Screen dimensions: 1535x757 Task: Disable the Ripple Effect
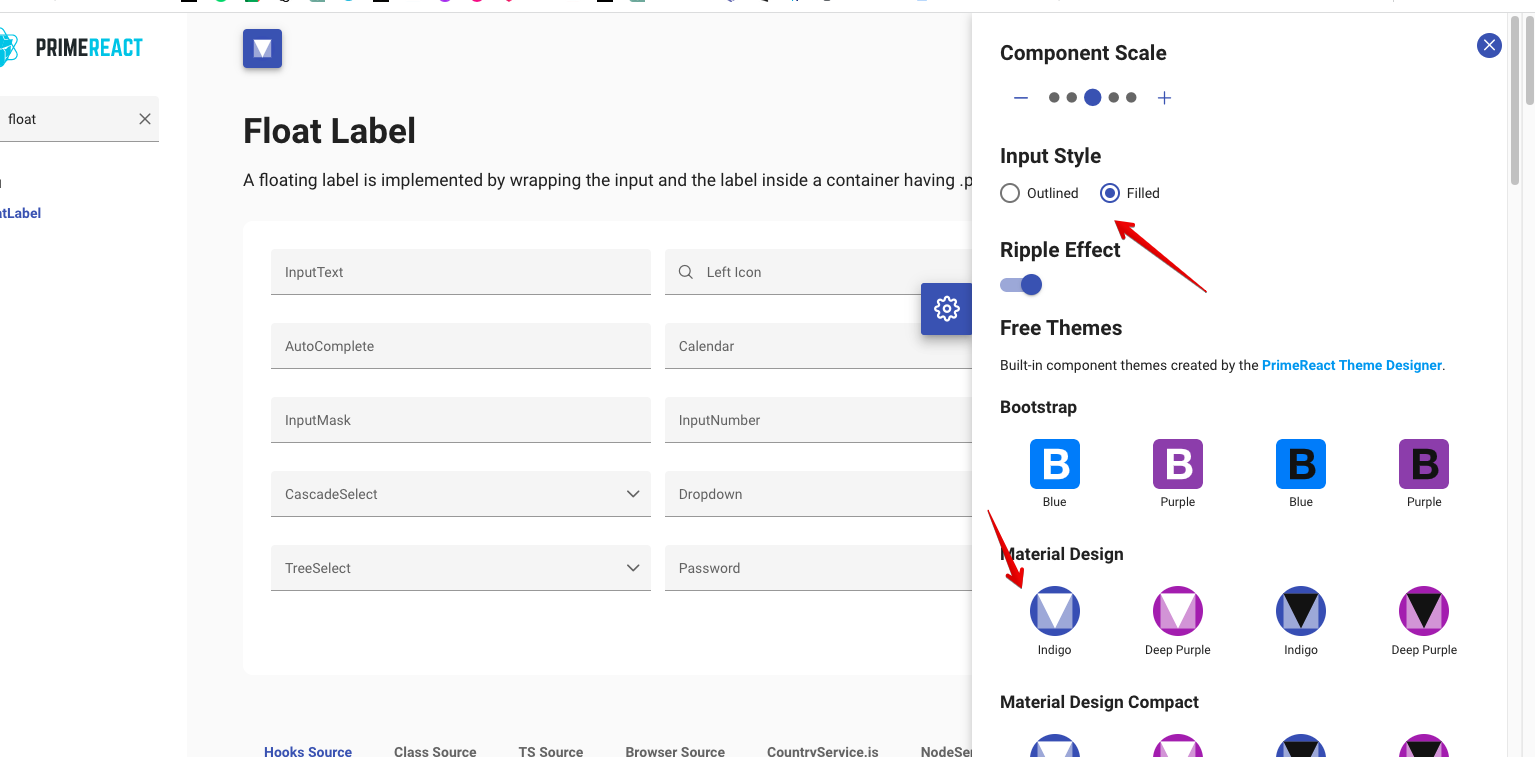pyautogui.click(x=1020, y=285)
